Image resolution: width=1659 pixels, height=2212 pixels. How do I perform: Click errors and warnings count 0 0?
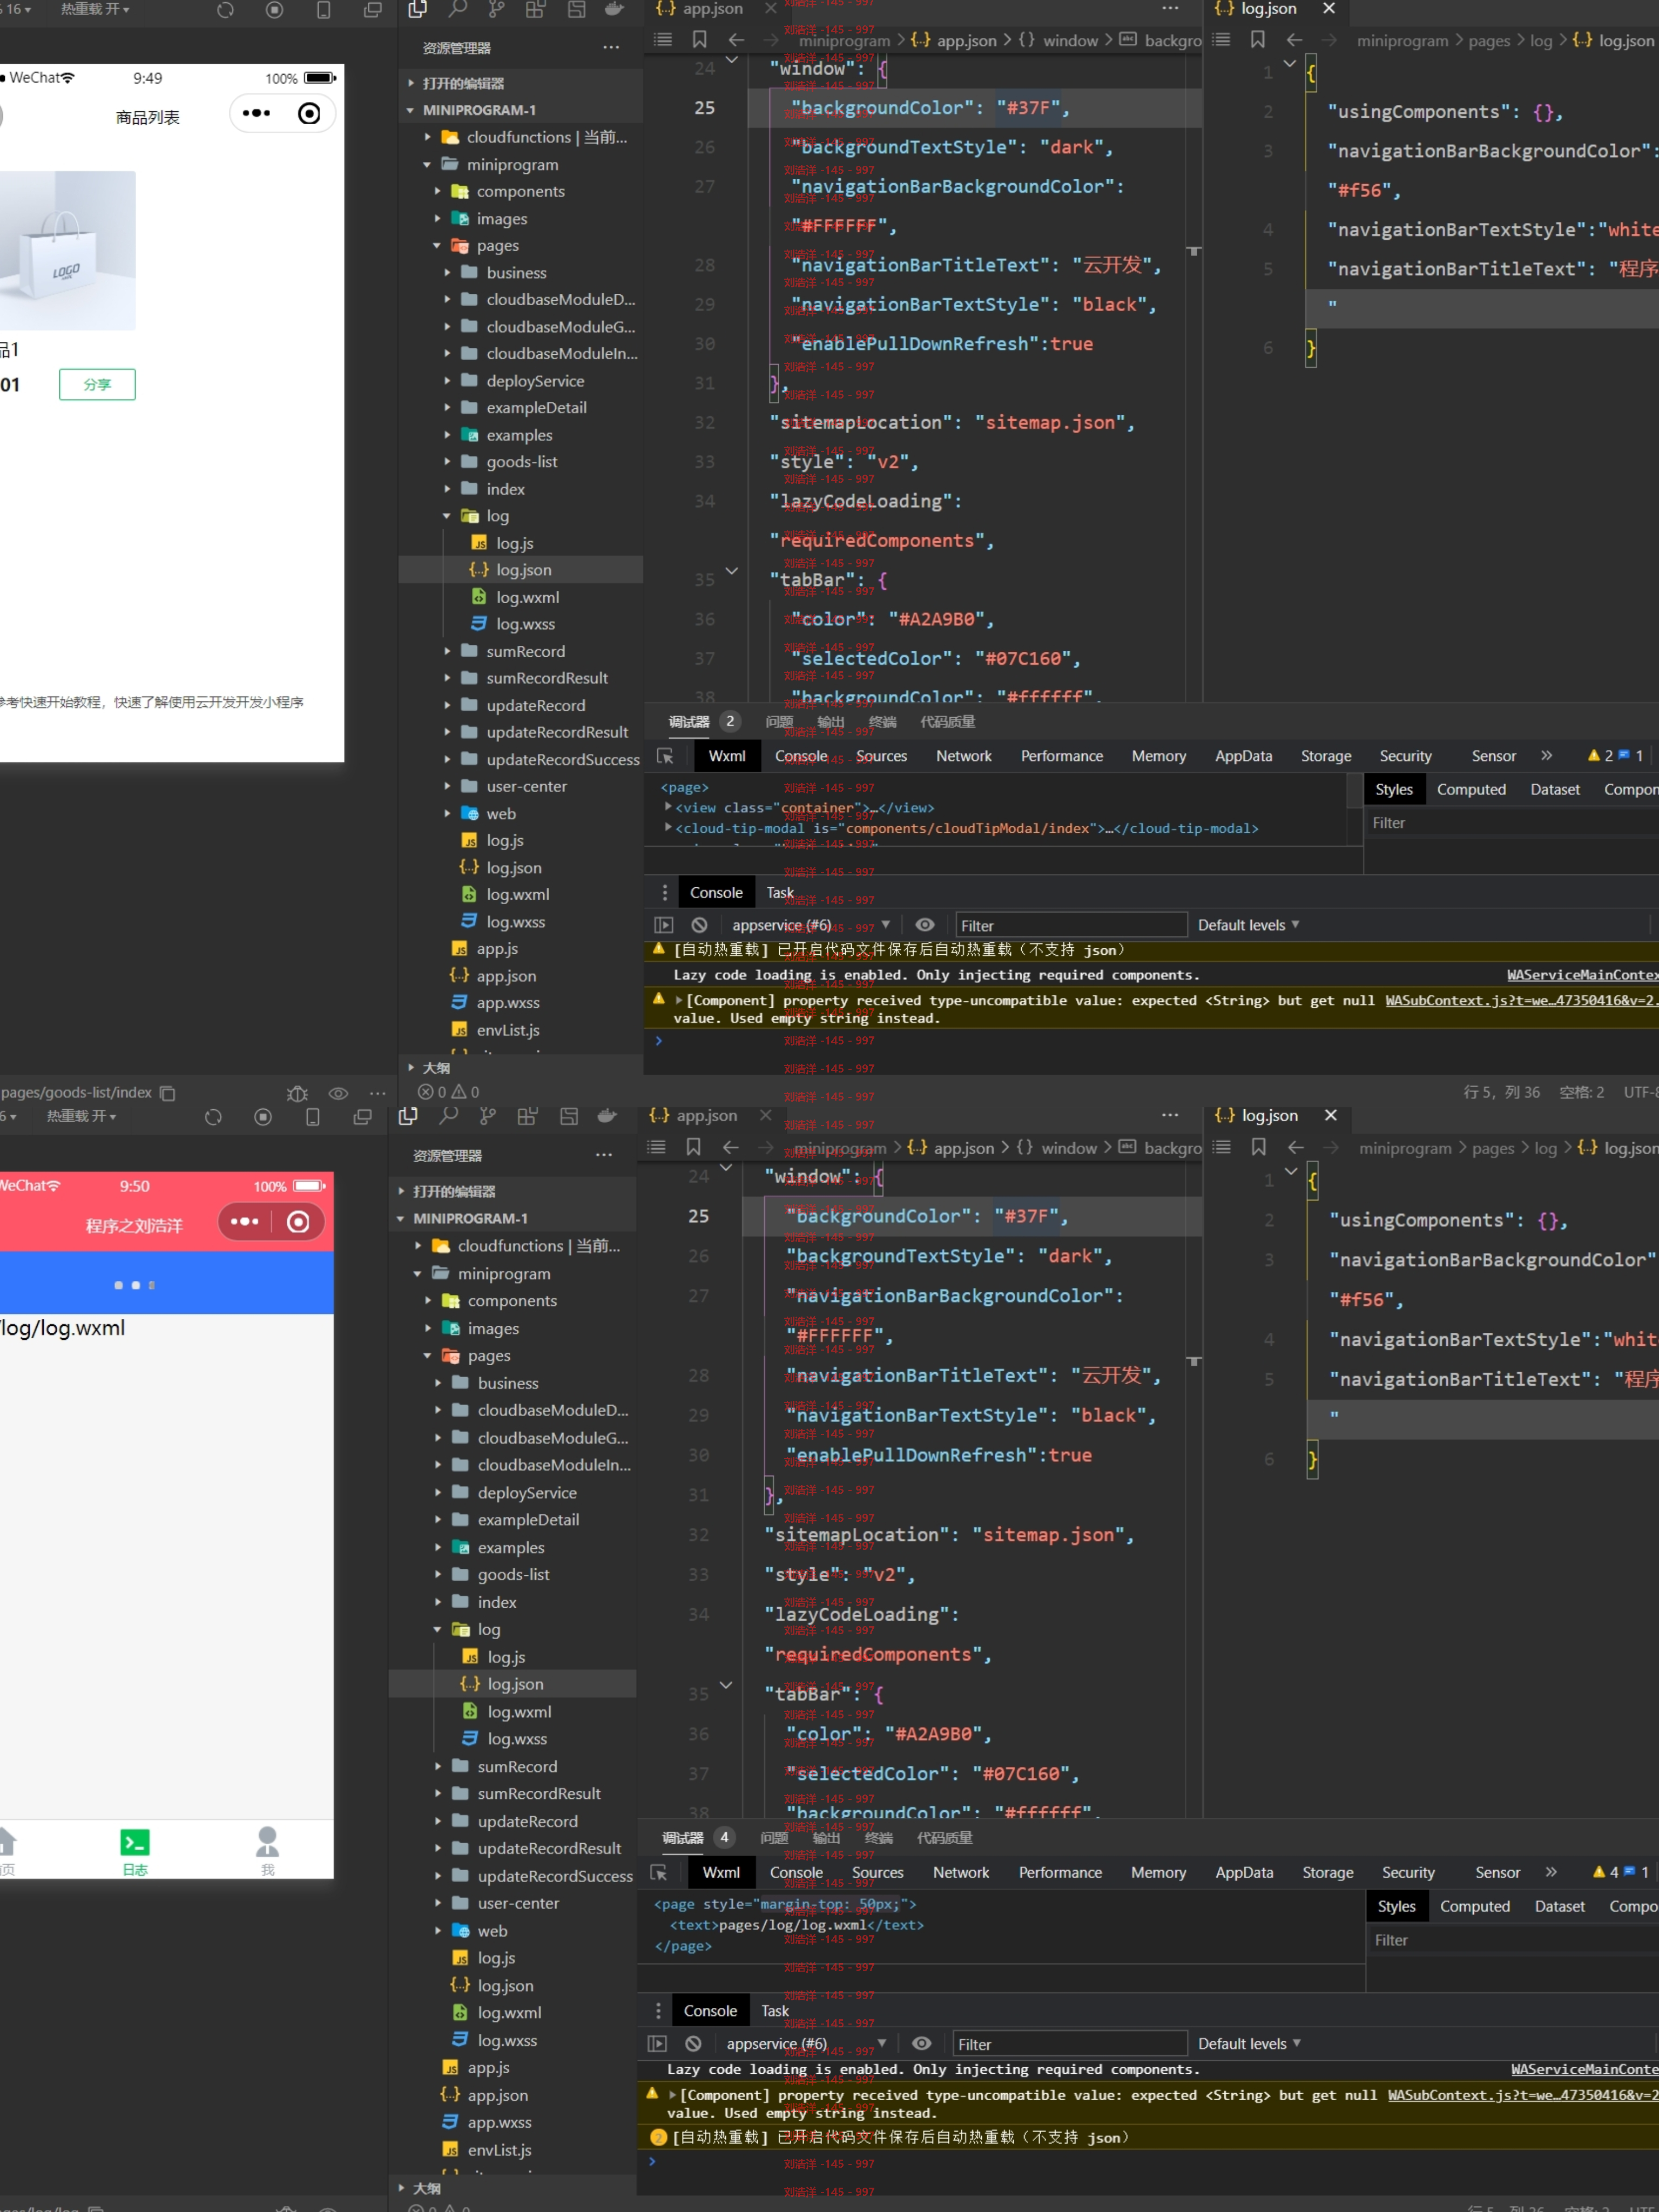[448, 1092]
